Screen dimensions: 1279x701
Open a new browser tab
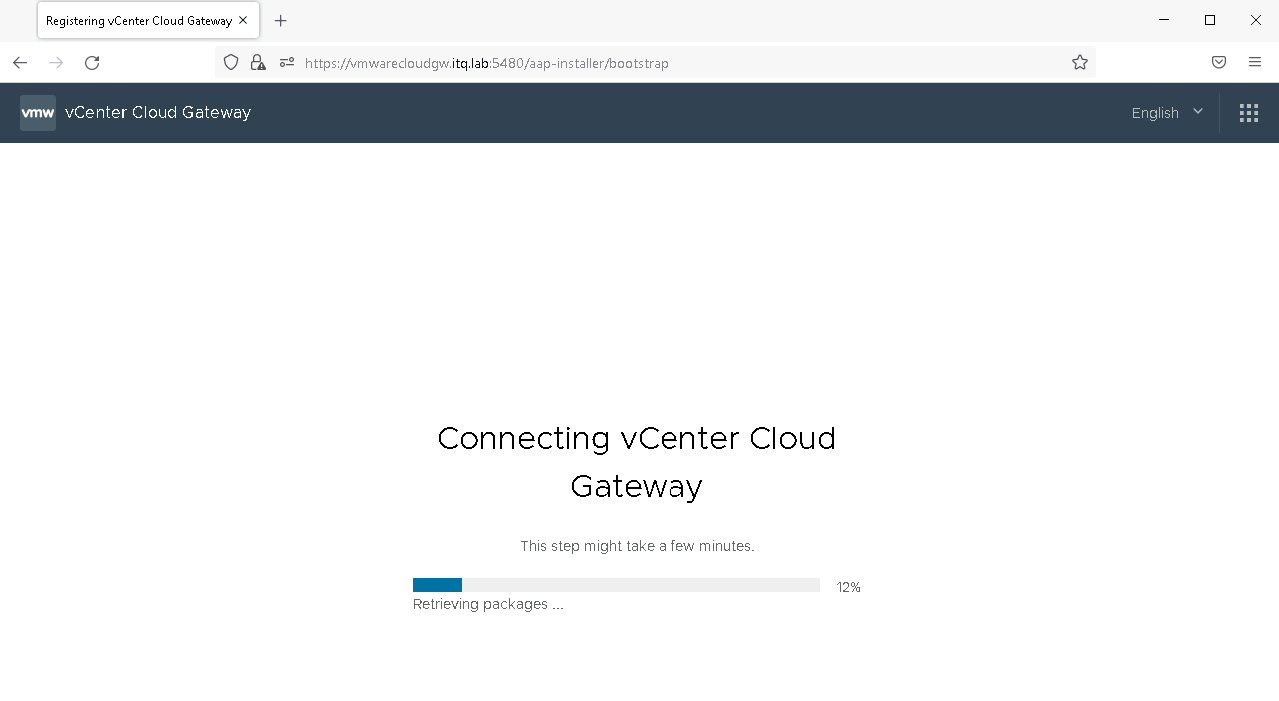click(281, 21)
